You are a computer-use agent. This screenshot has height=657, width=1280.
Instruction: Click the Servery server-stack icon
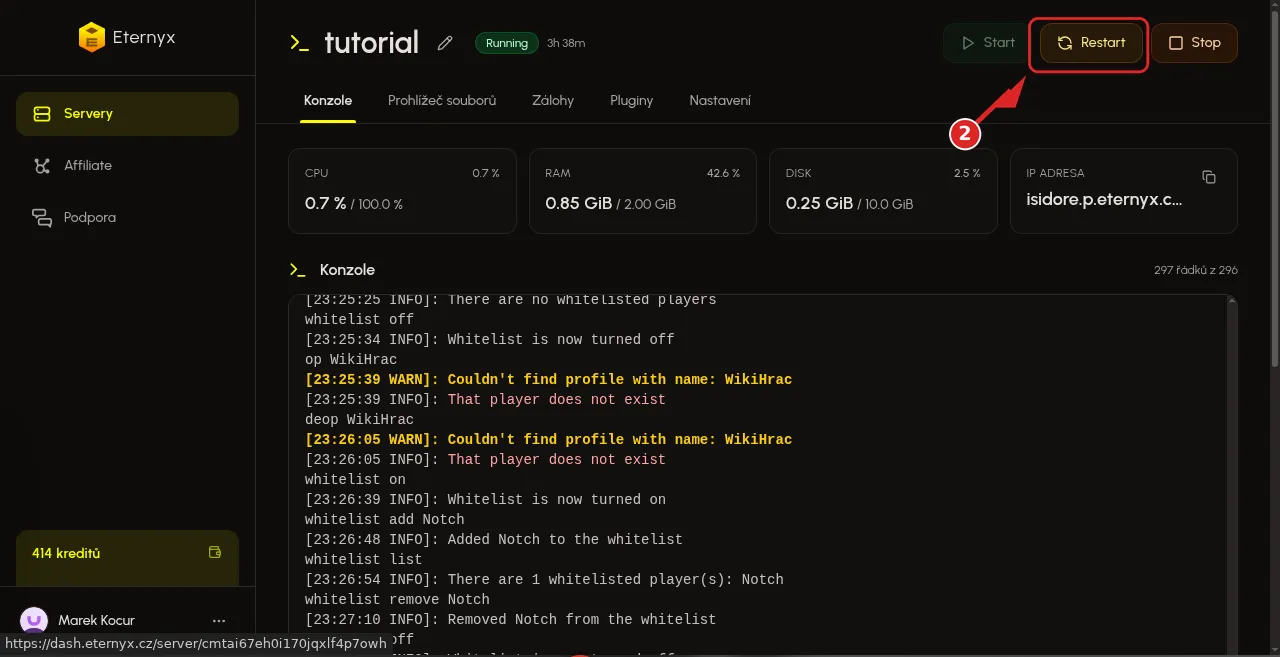[x=42, y=114]
